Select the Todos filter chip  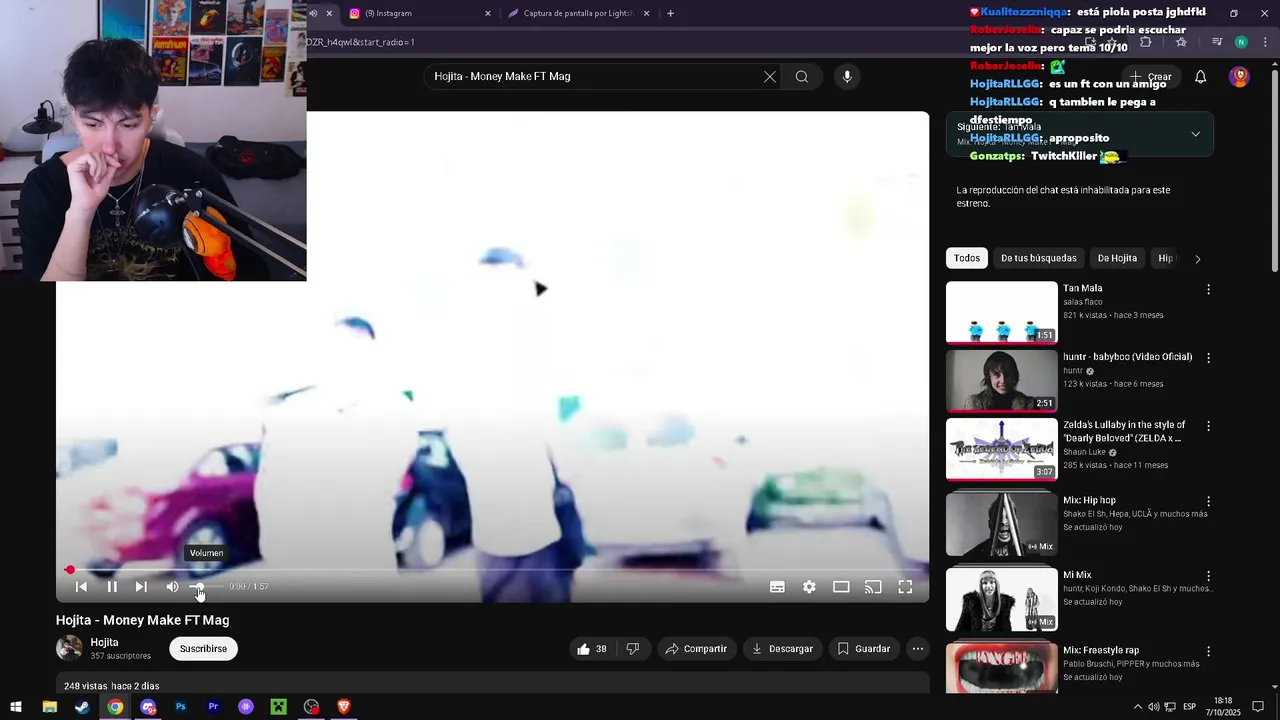967,258
